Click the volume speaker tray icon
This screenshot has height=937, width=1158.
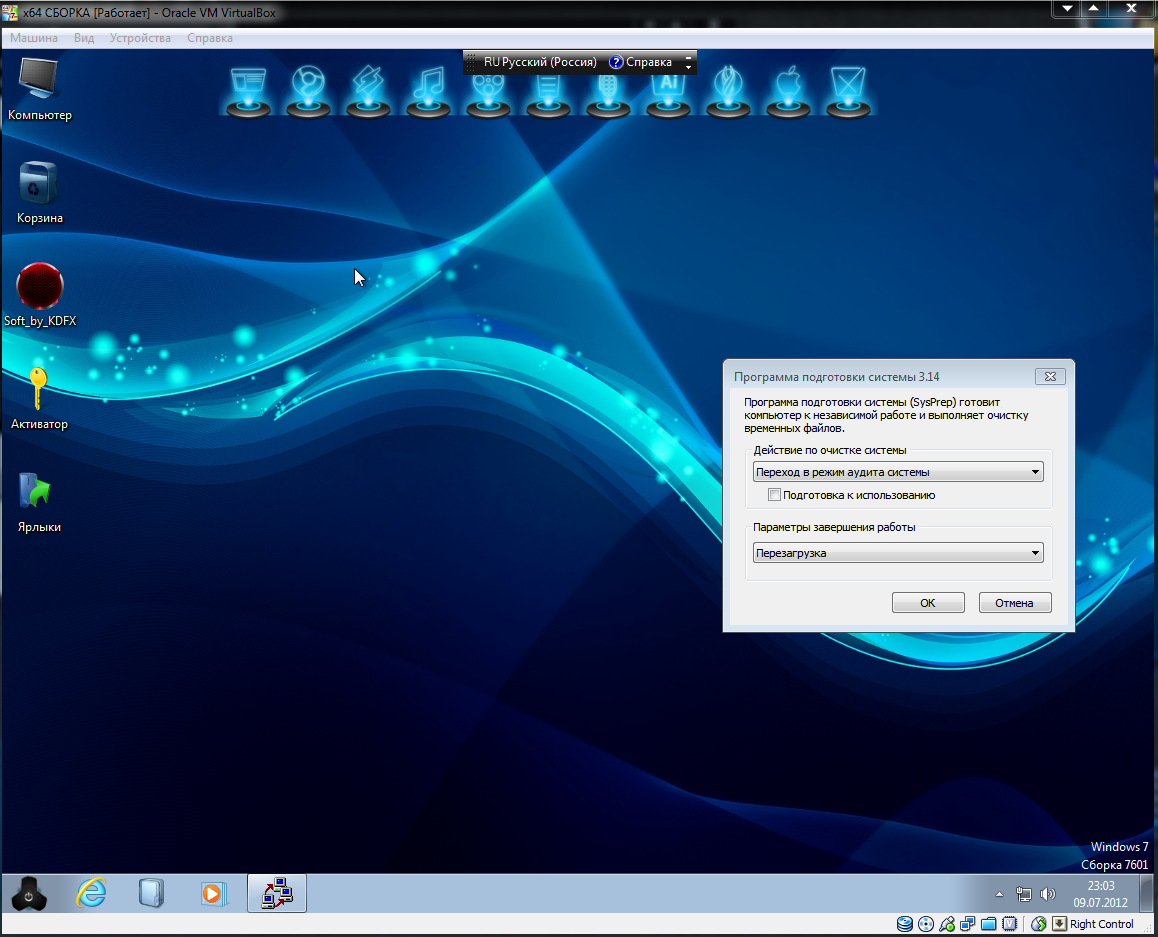[1047, 894]
